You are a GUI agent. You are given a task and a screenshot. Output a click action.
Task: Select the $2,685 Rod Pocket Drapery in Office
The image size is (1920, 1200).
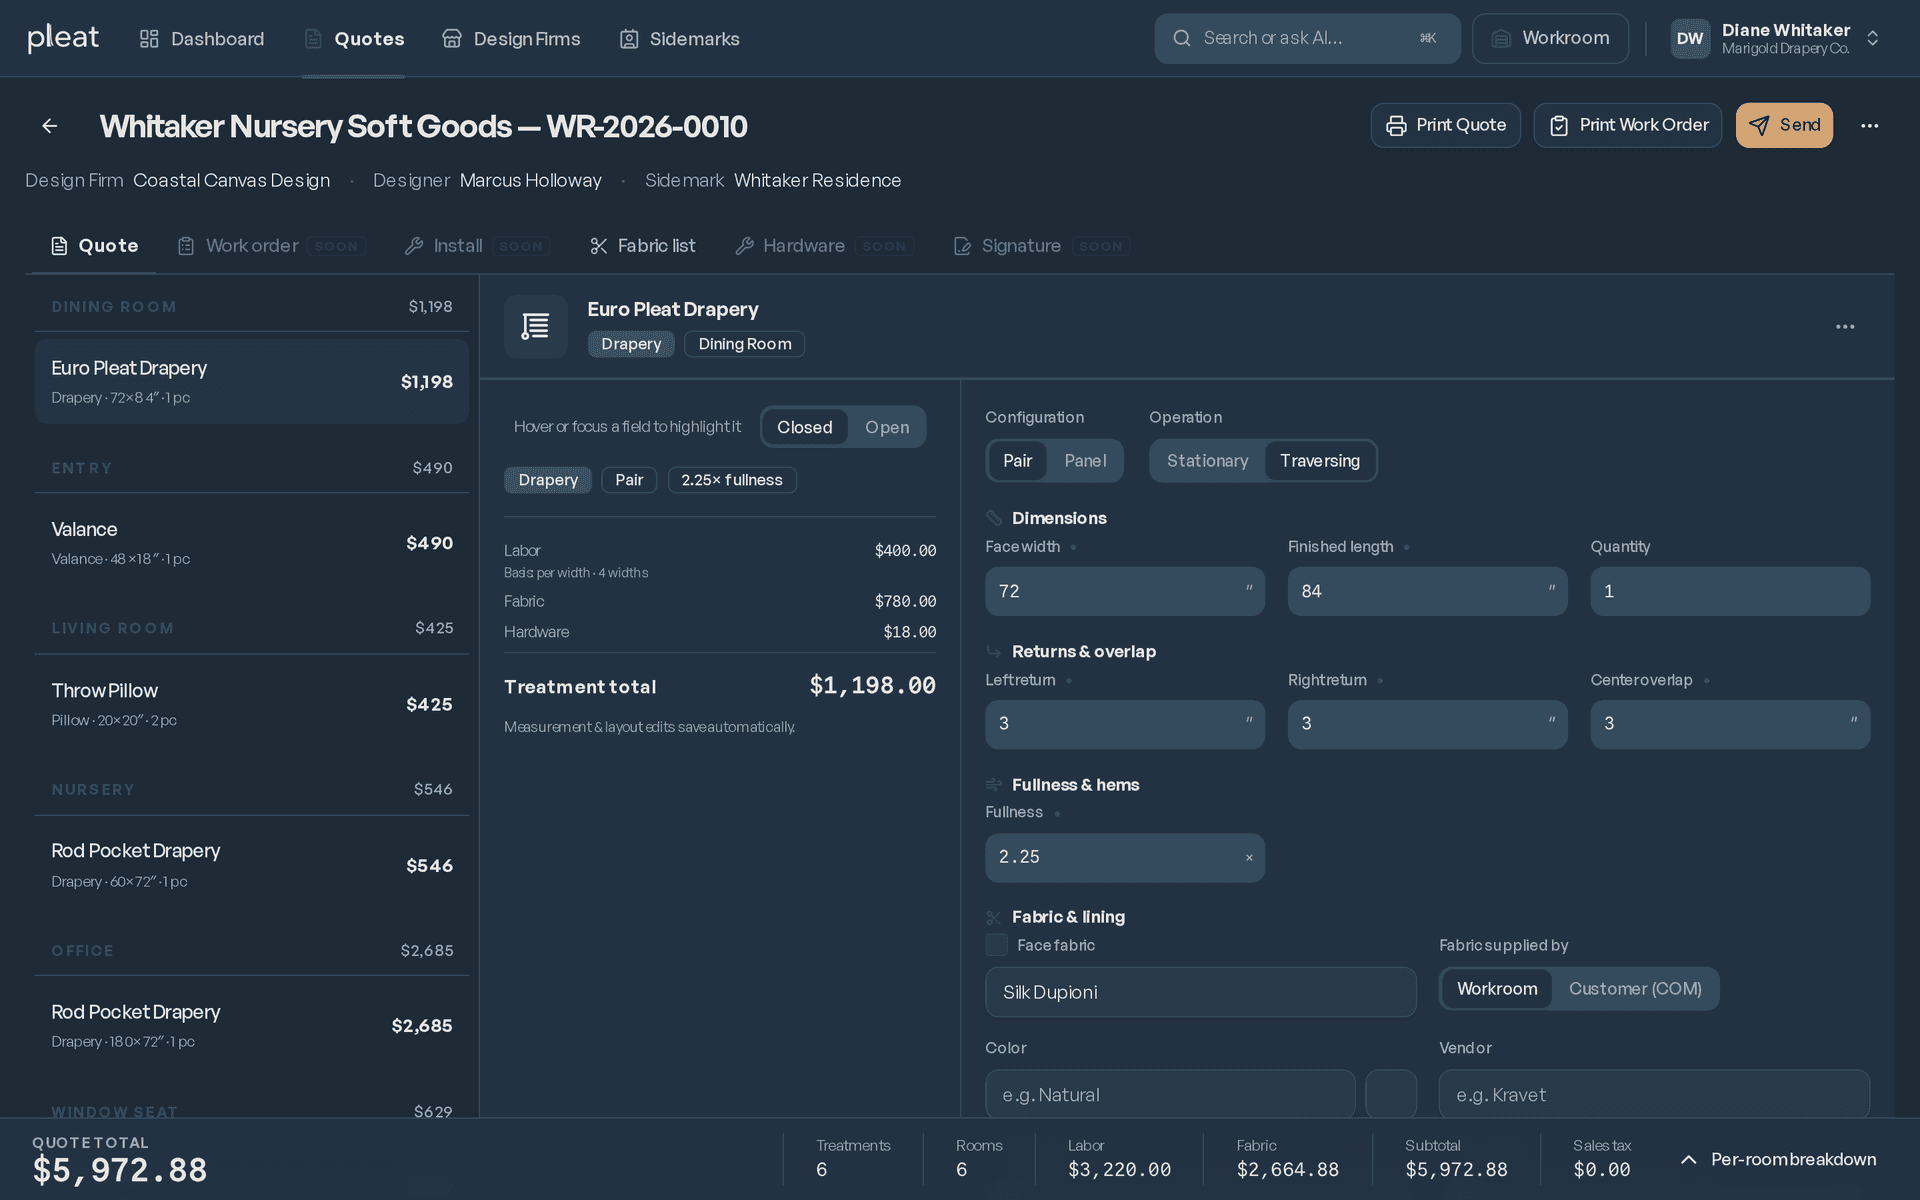click(x=252, y=1026)
